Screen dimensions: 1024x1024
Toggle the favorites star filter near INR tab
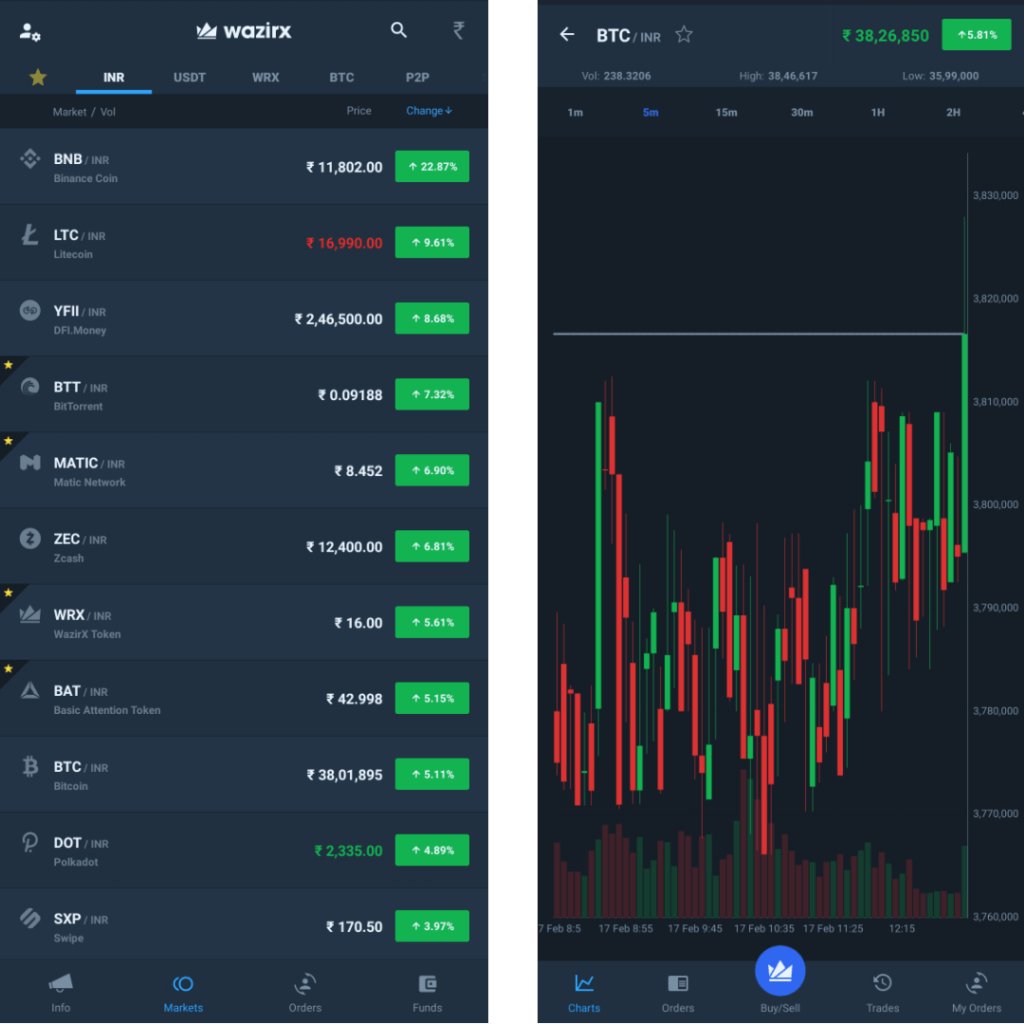click(x=38, y=77)
